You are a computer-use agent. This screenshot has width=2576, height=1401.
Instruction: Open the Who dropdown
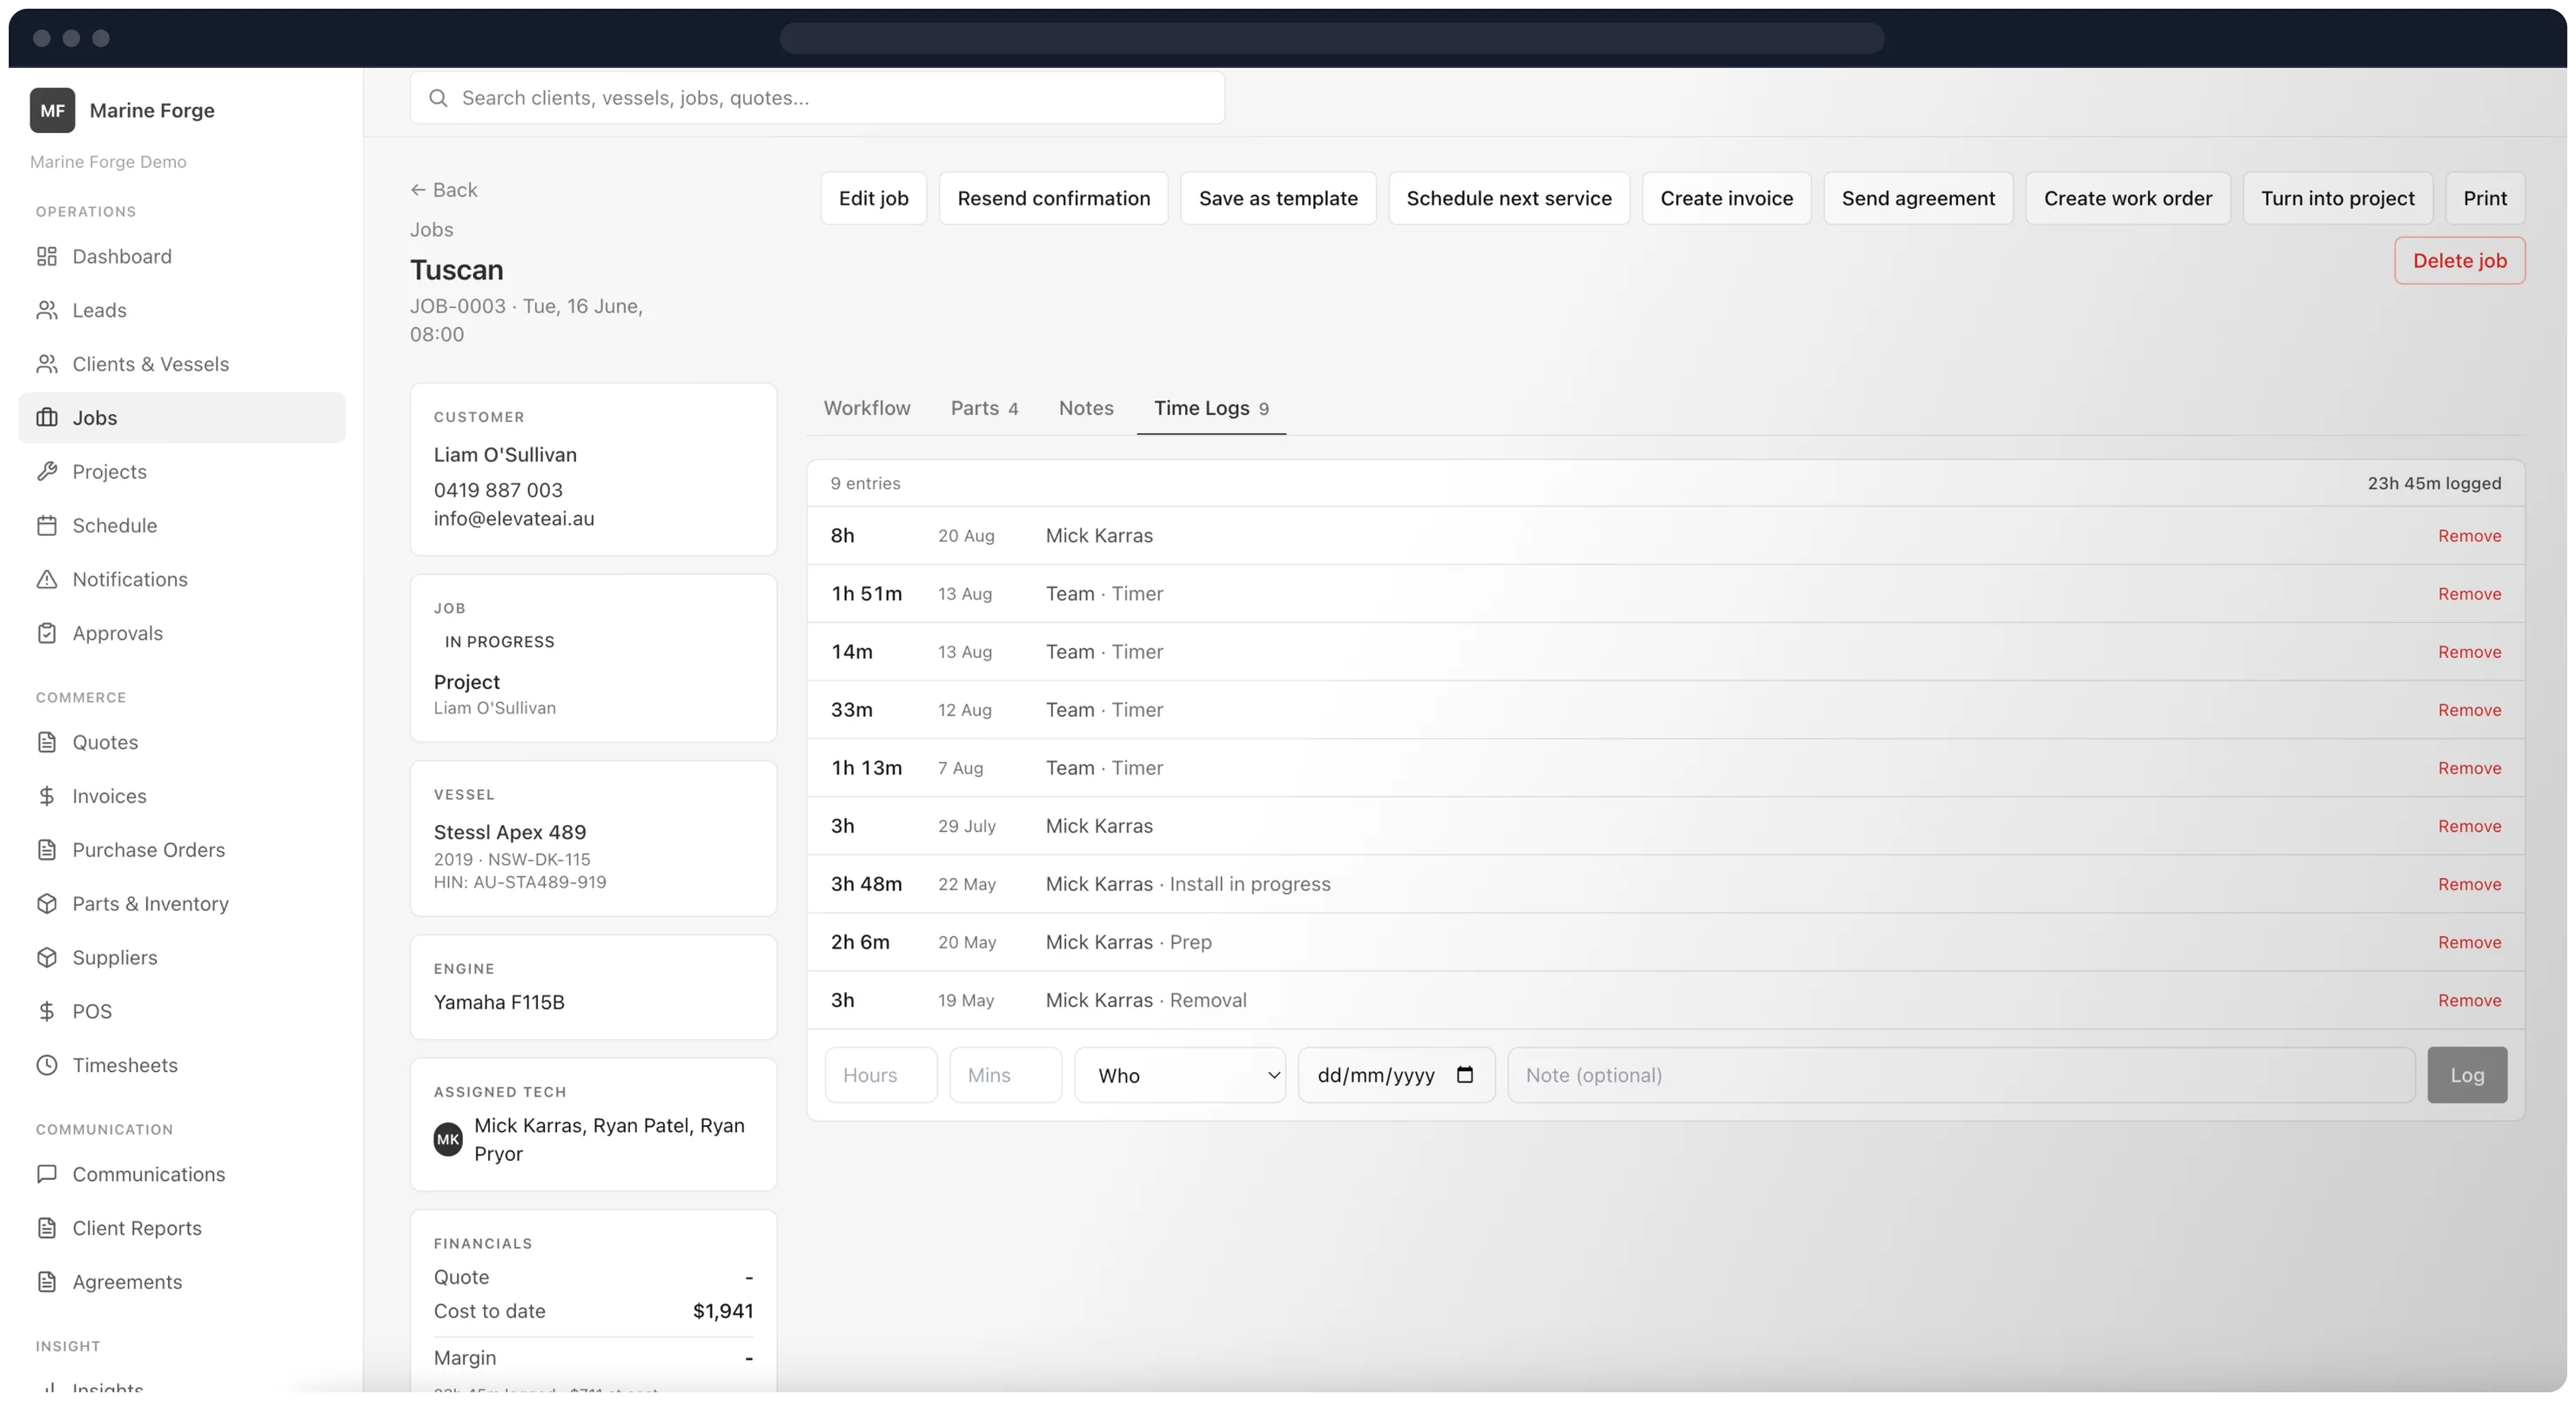pyautogui.click(x=1180, y=1075)
